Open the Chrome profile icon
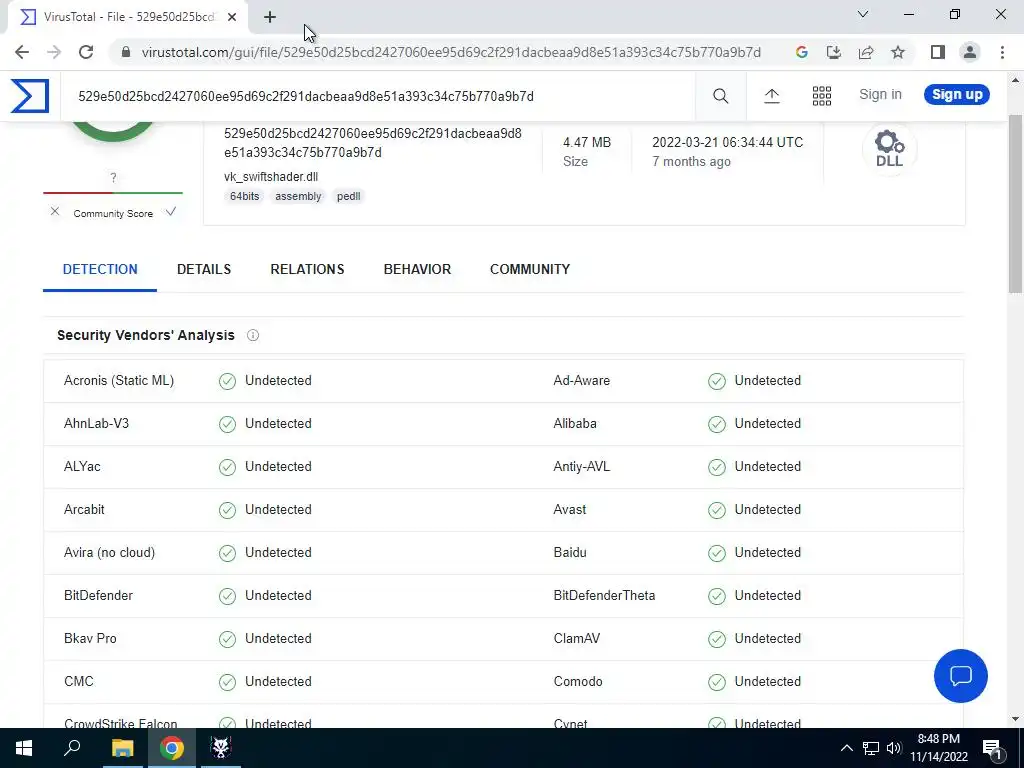 (x=970, y=52)
